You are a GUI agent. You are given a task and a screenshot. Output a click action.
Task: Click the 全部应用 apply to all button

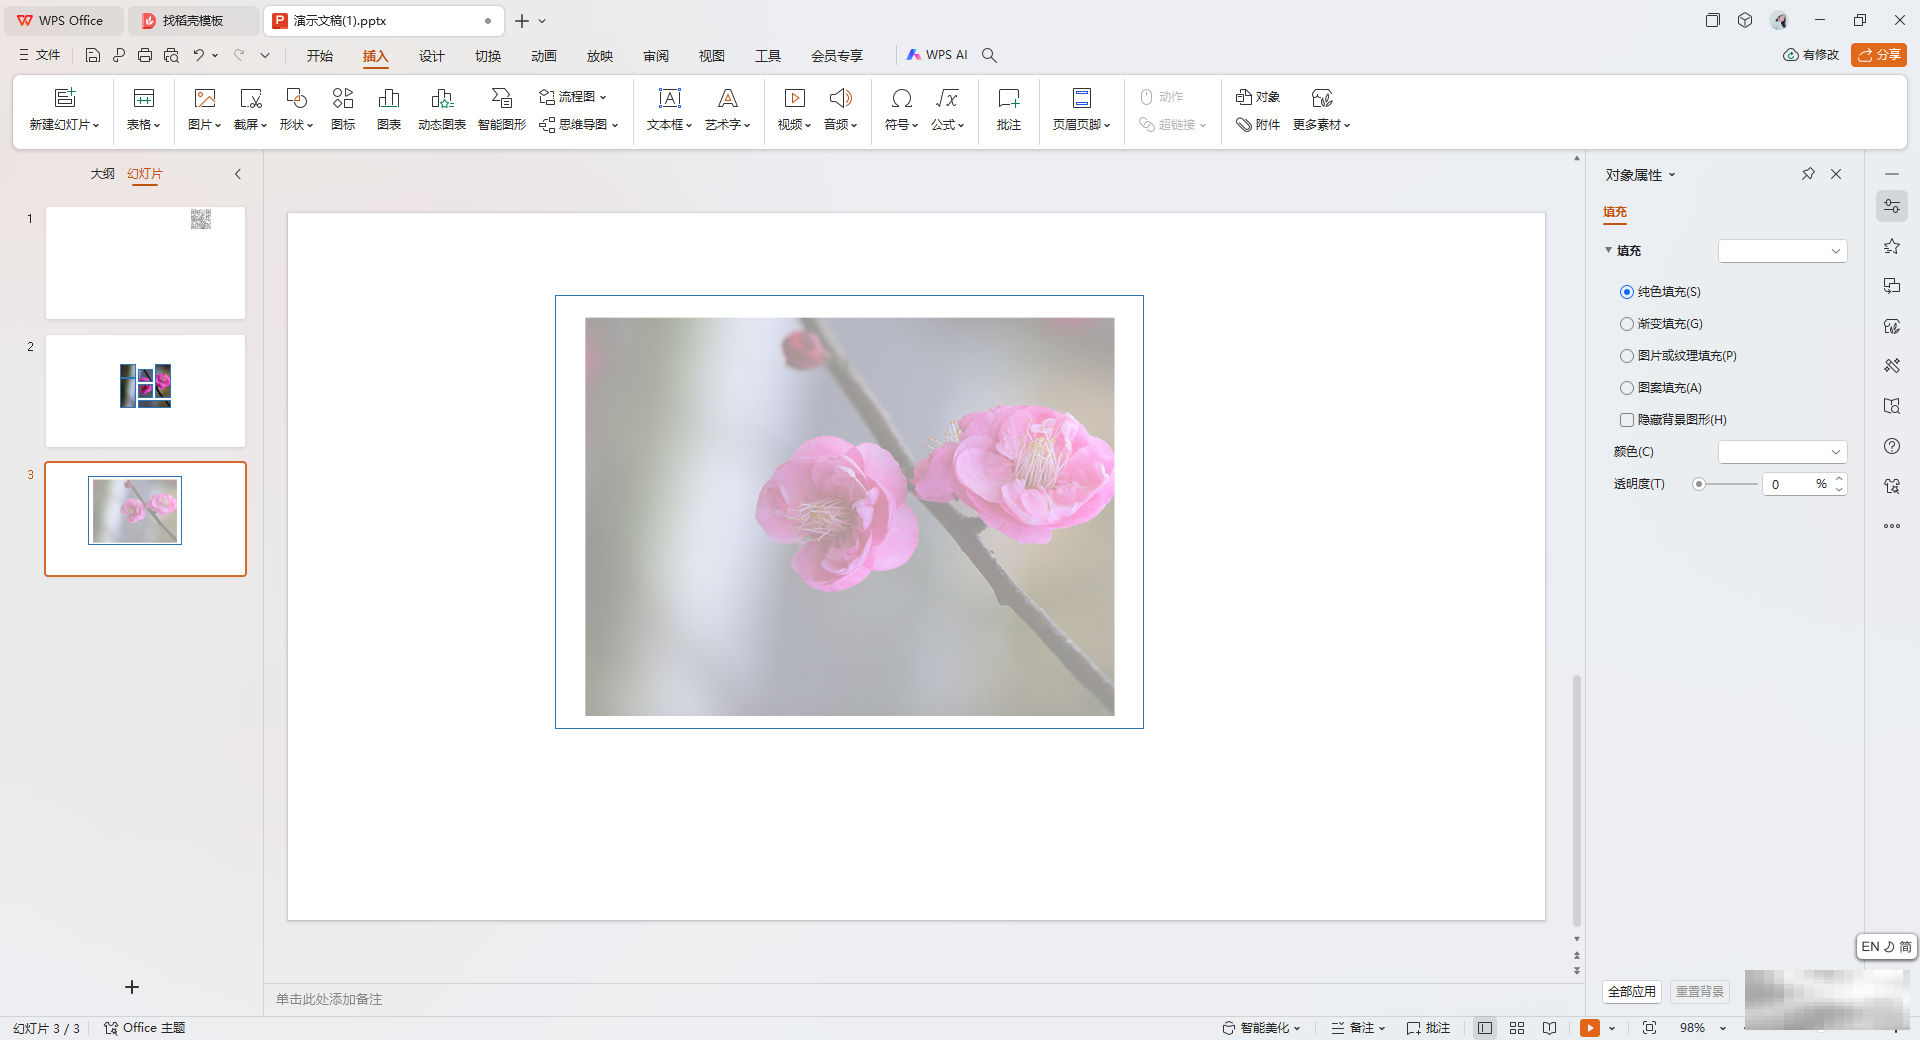[x=1632, y=991]
